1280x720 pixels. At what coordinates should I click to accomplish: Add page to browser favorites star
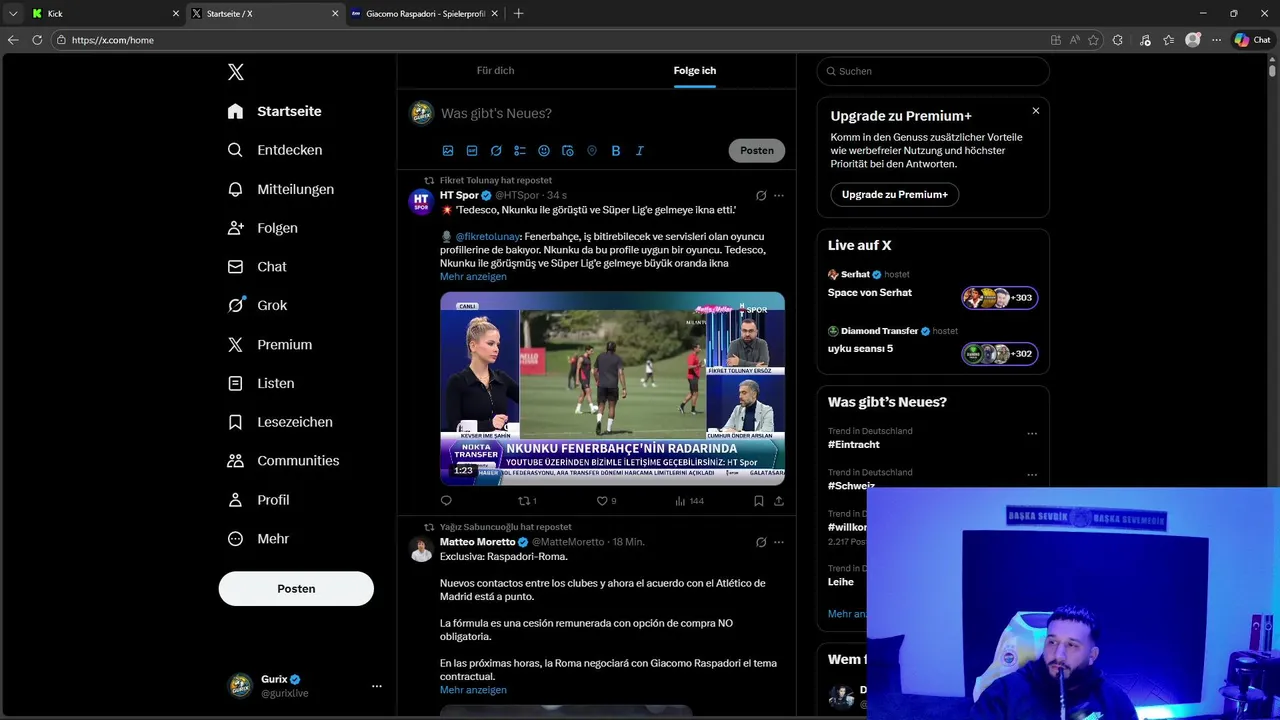click(x=1093, y=40)
